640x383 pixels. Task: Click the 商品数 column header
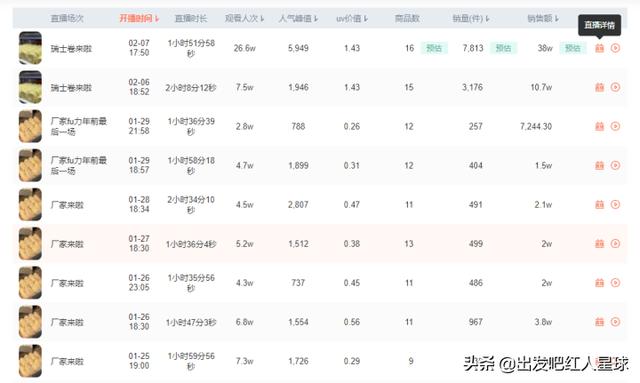pos(407,18)
